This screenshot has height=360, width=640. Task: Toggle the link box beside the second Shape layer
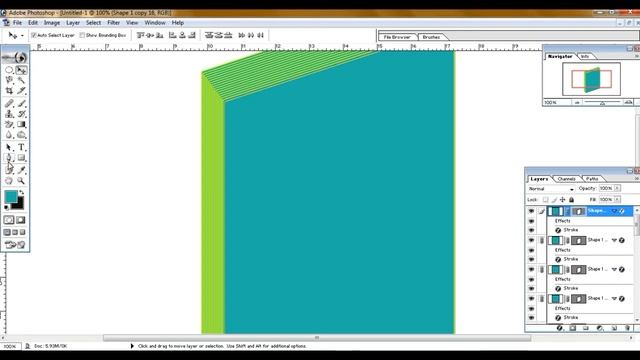[x=541, y=240]
